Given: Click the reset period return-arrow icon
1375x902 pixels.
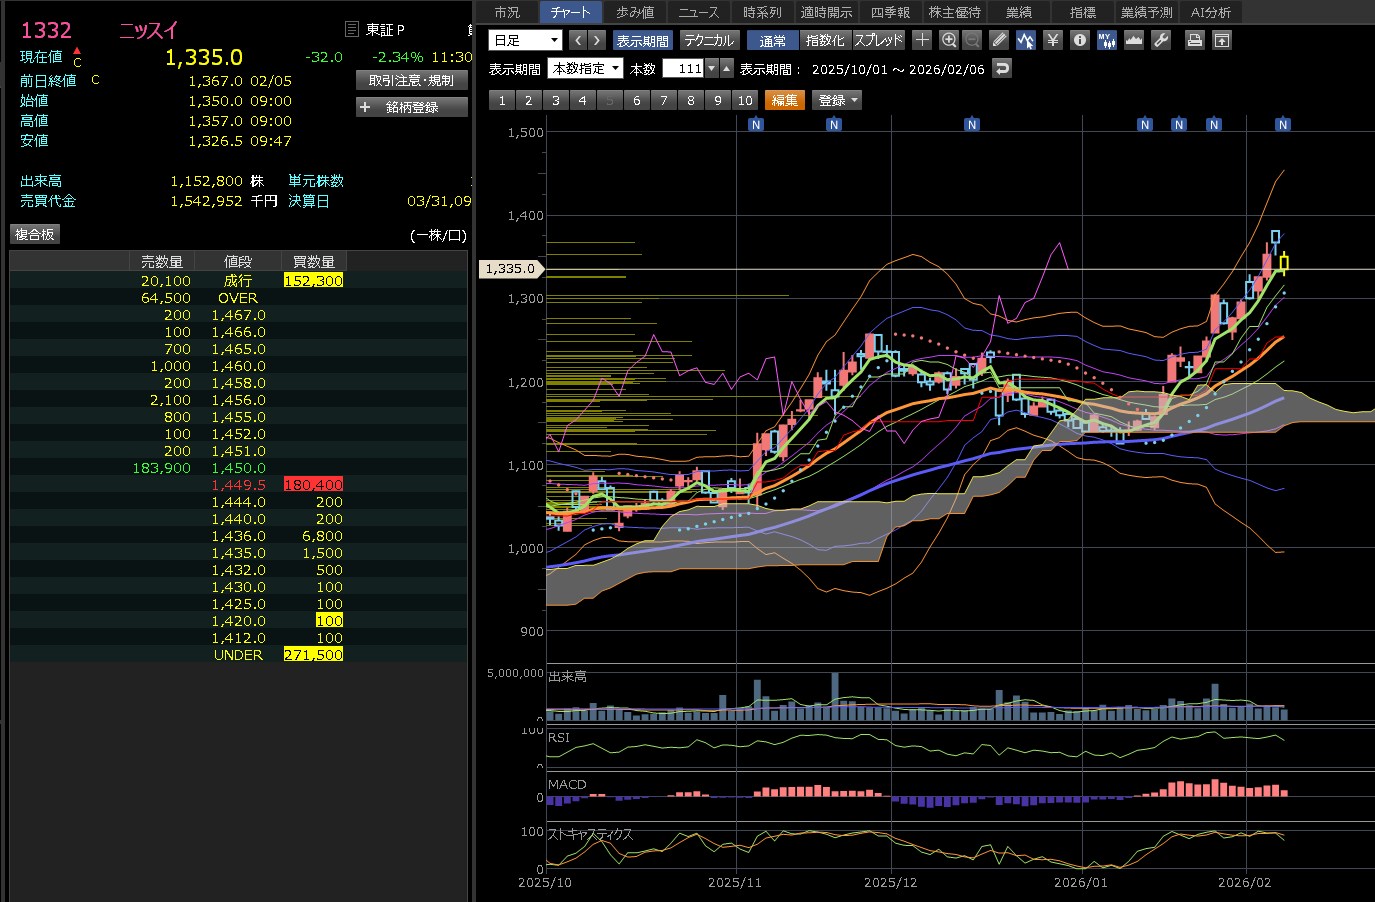Looking at the screenshot, I should point(1002,68).
